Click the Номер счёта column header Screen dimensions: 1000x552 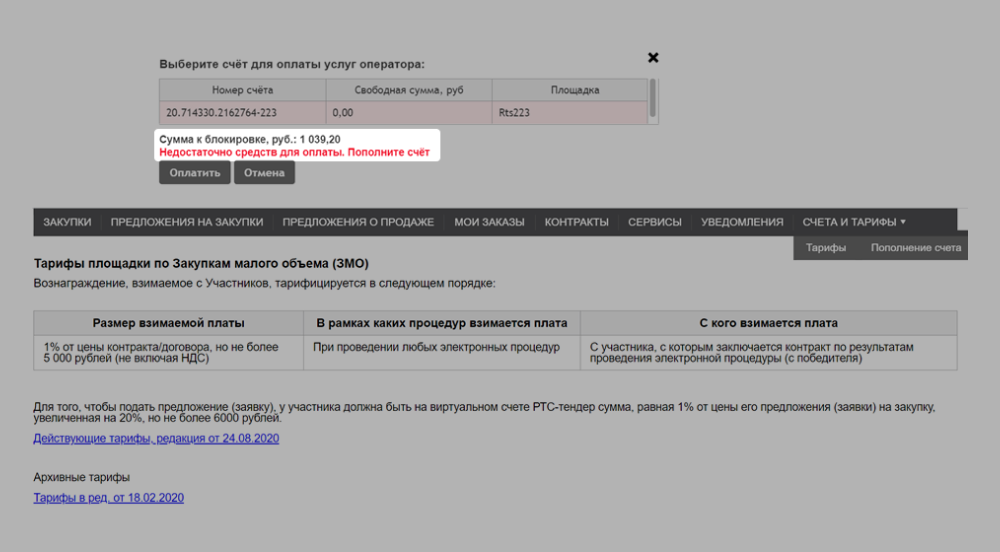pos(242,90)
